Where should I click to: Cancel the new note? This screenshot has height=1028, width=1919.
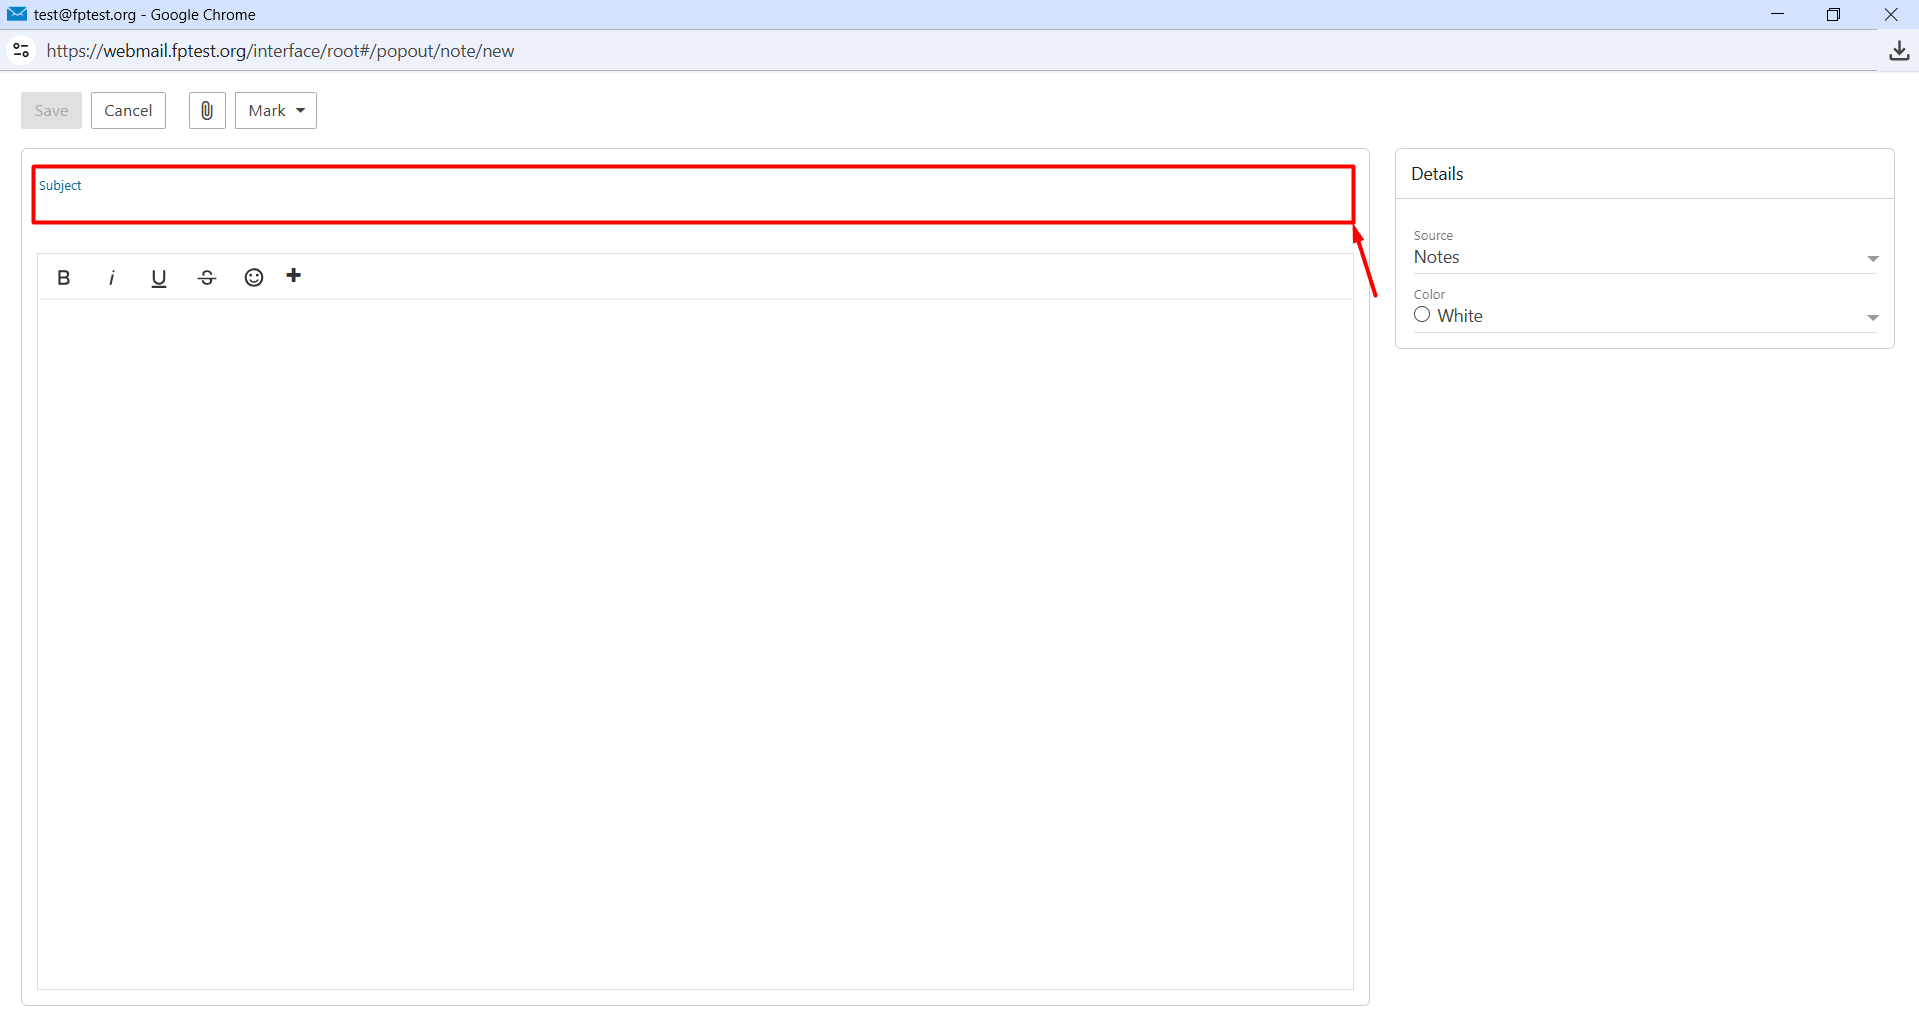tap(128, 110)
